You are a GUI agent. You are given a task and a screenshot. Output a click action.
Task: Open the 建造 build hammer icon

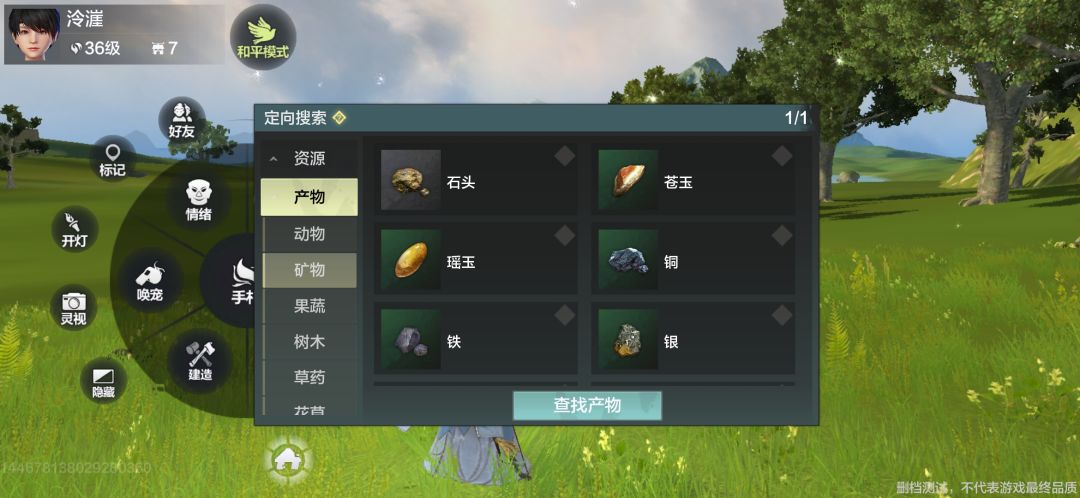pos(200,361)
